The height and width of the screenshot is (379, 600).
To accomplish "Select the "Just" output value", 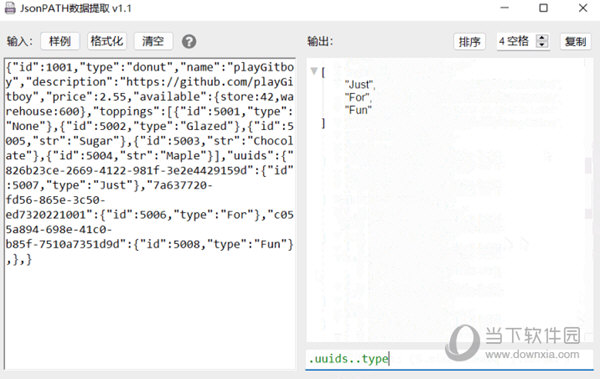I will click(359, 85).
